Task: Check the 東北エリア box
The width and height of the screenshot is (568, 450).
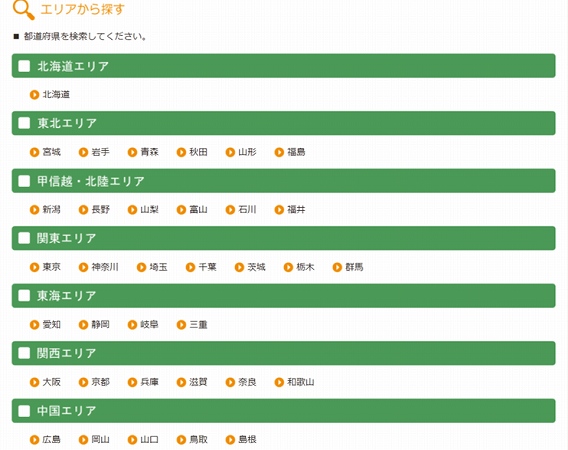Action: 24,123
